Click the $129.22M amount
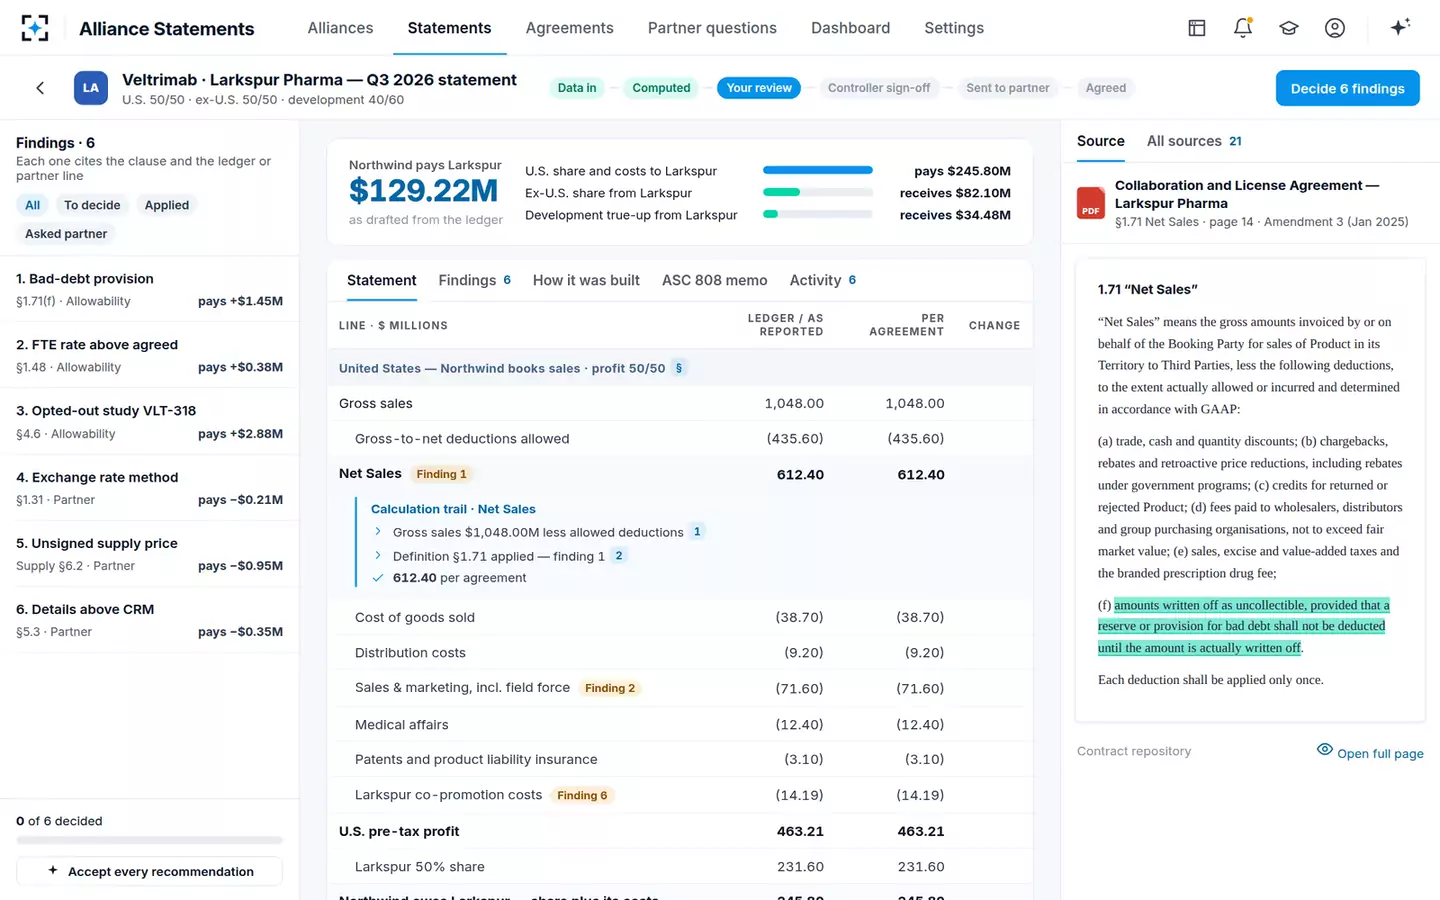Image resolution: width=1440 pixels, height=900 pixels. 423,190
